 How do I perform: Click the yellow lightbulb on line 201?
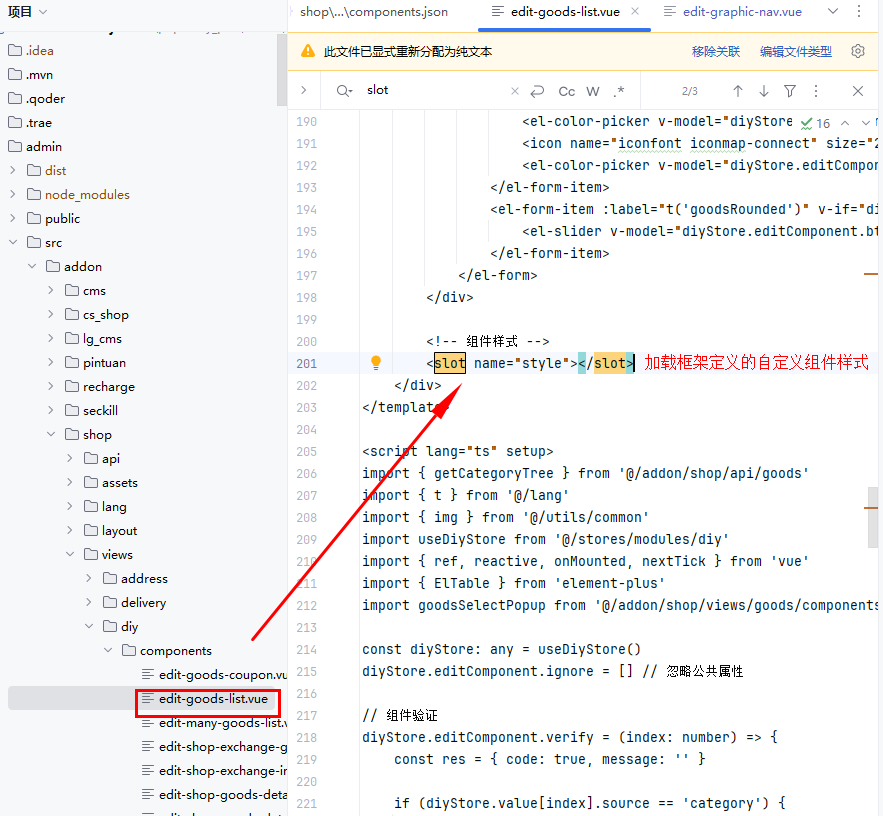(x=376, y=363)
